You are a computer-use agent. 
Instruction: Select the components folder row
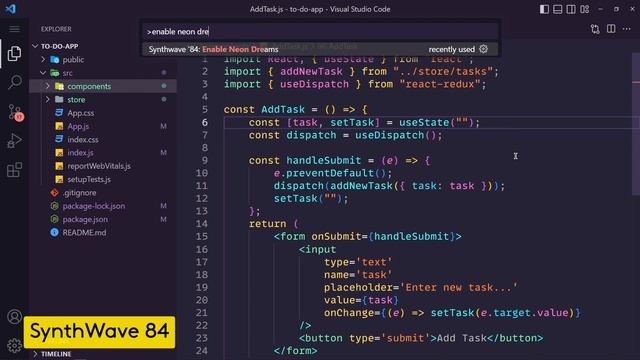103,86
